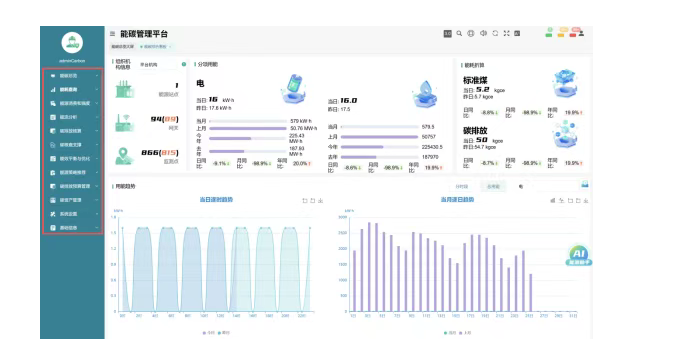Switch monthly chart to line type icon
680x360 pixels.
[x=562, y=200]
